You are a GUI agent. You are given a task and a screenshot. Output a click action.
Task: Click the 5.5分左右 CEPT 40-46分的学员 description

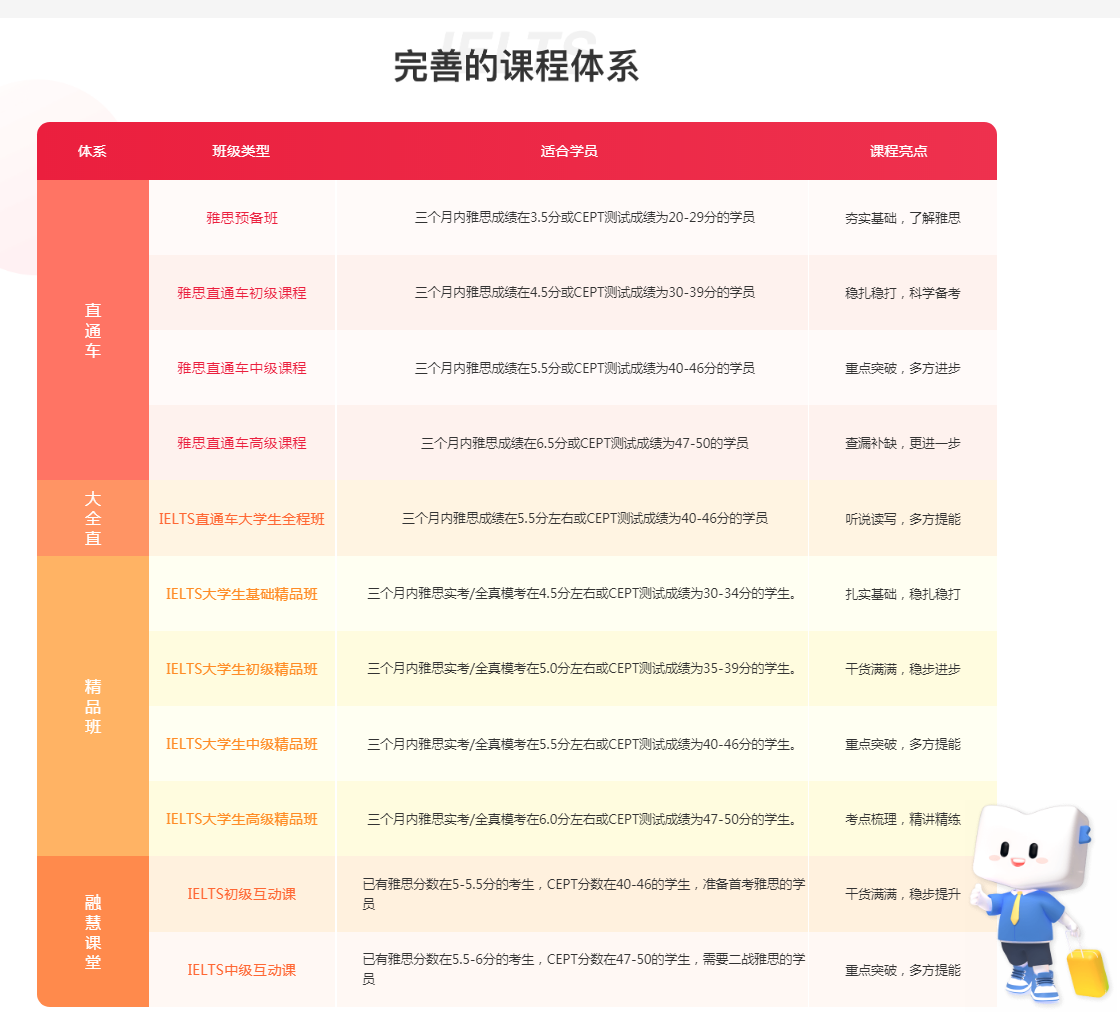click(585, 518)
